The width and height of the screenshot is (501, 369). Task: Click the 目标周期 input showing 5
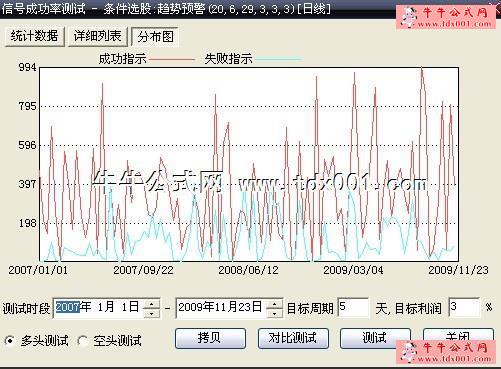[x=353, y=307]
